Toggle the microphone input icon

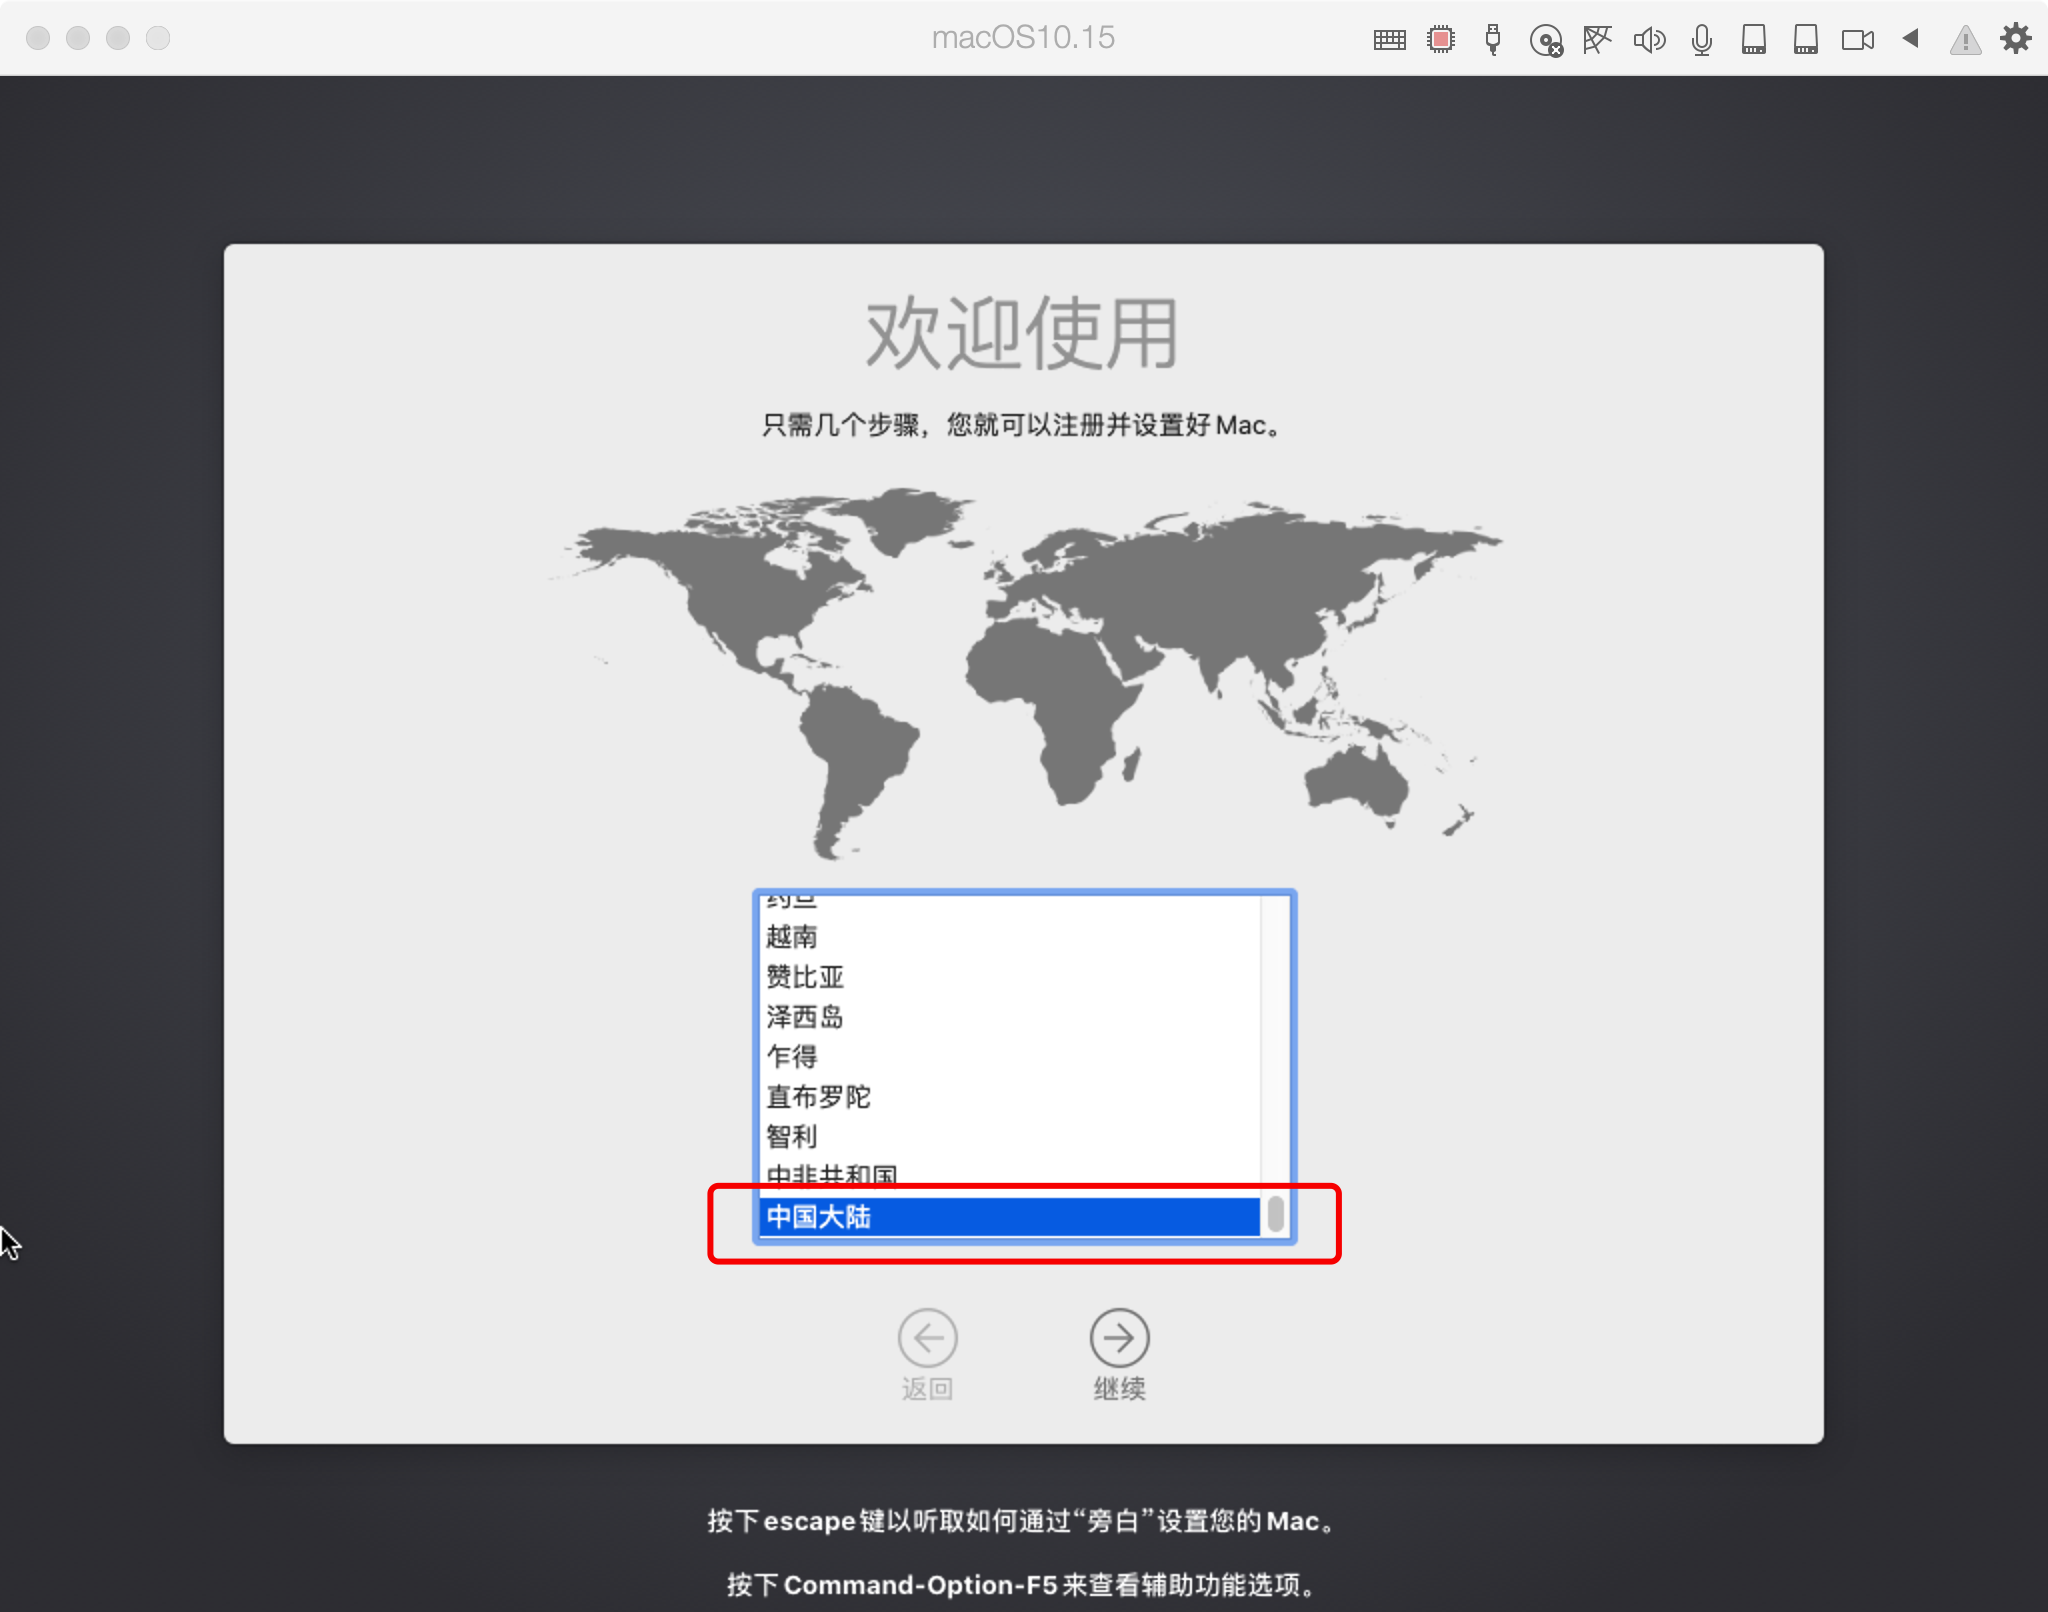[1702, 40]
